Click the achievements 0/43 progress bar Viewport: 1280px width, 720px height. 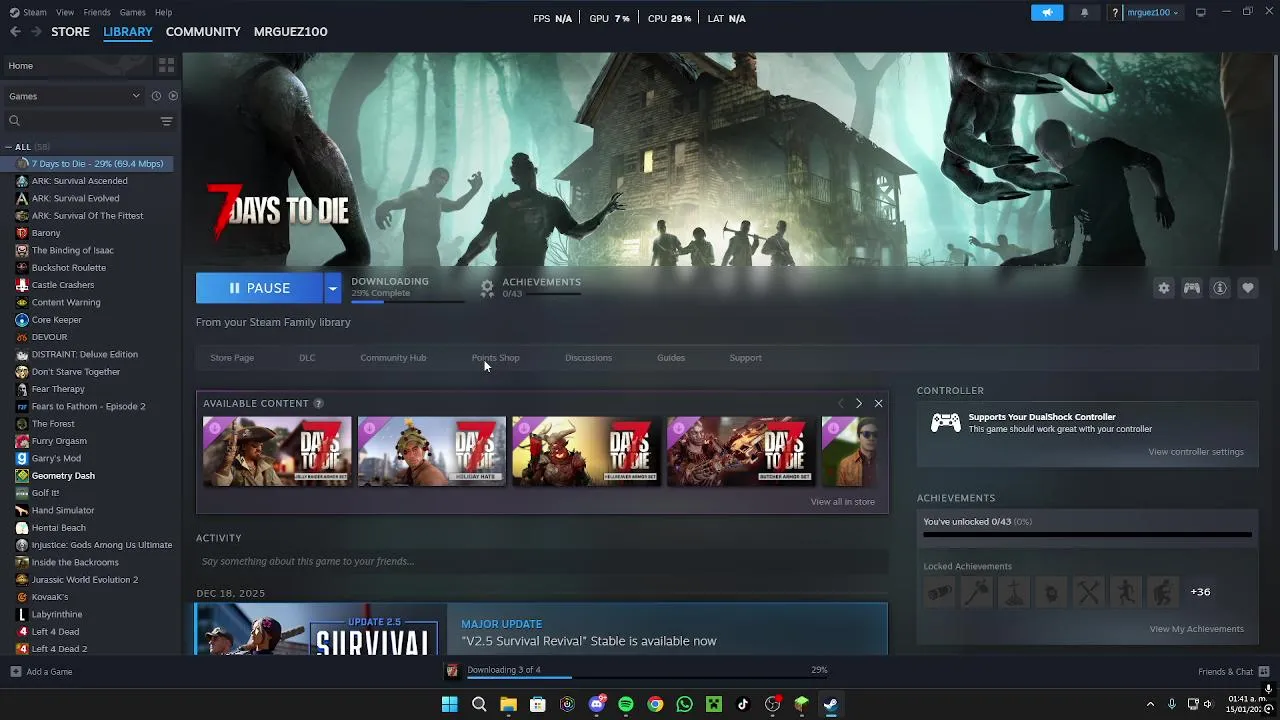pyautogui.click(x=541, y=294)
